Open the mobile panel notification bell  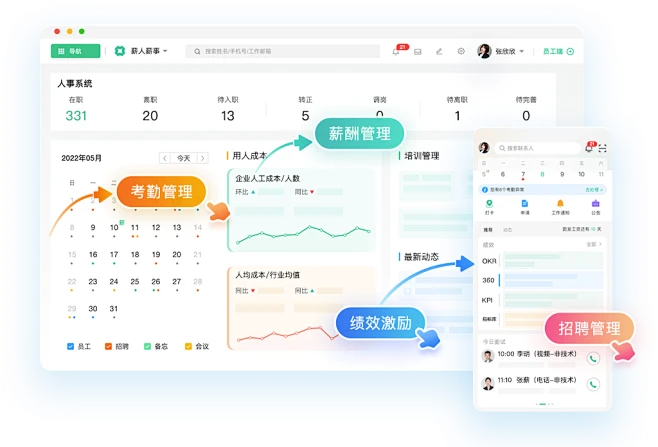pos(589,148)
